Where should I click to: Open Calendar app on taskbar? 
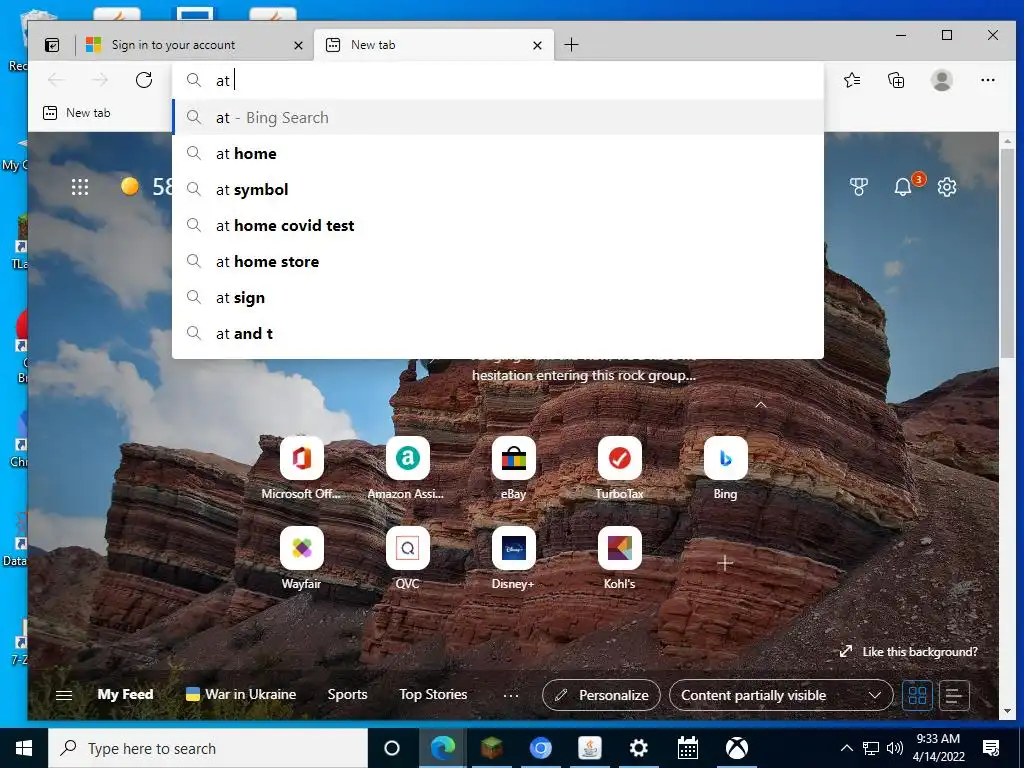tap(688, 748)
